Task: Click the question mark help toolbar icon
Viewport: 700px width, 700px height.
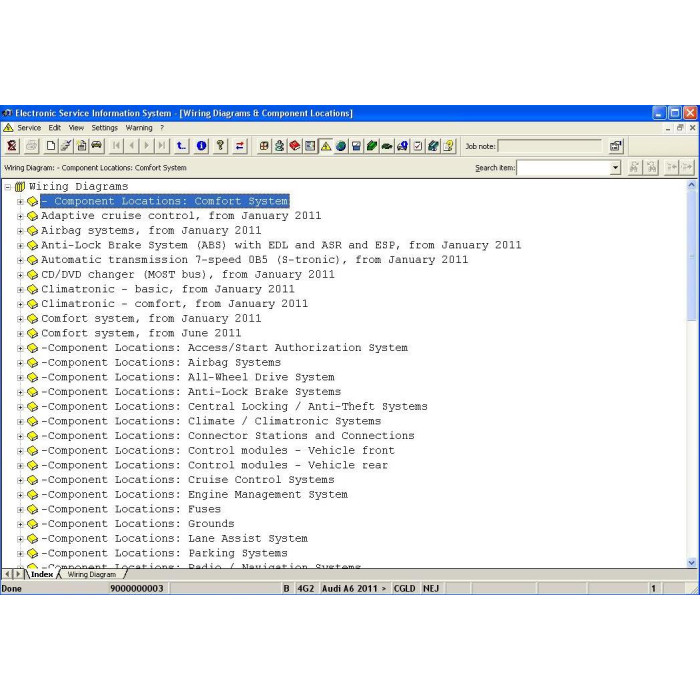Action: coord(220,146)
